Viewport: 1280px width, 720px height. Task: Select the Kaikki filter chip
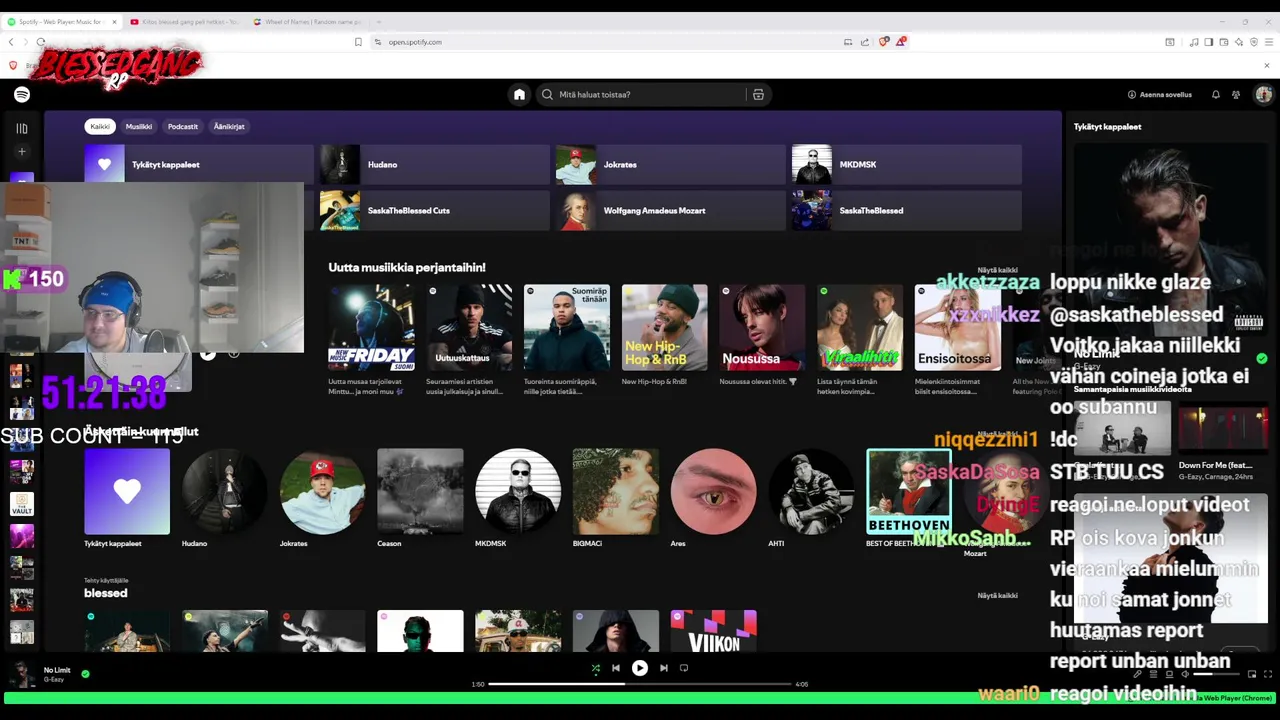pos(100,126)
